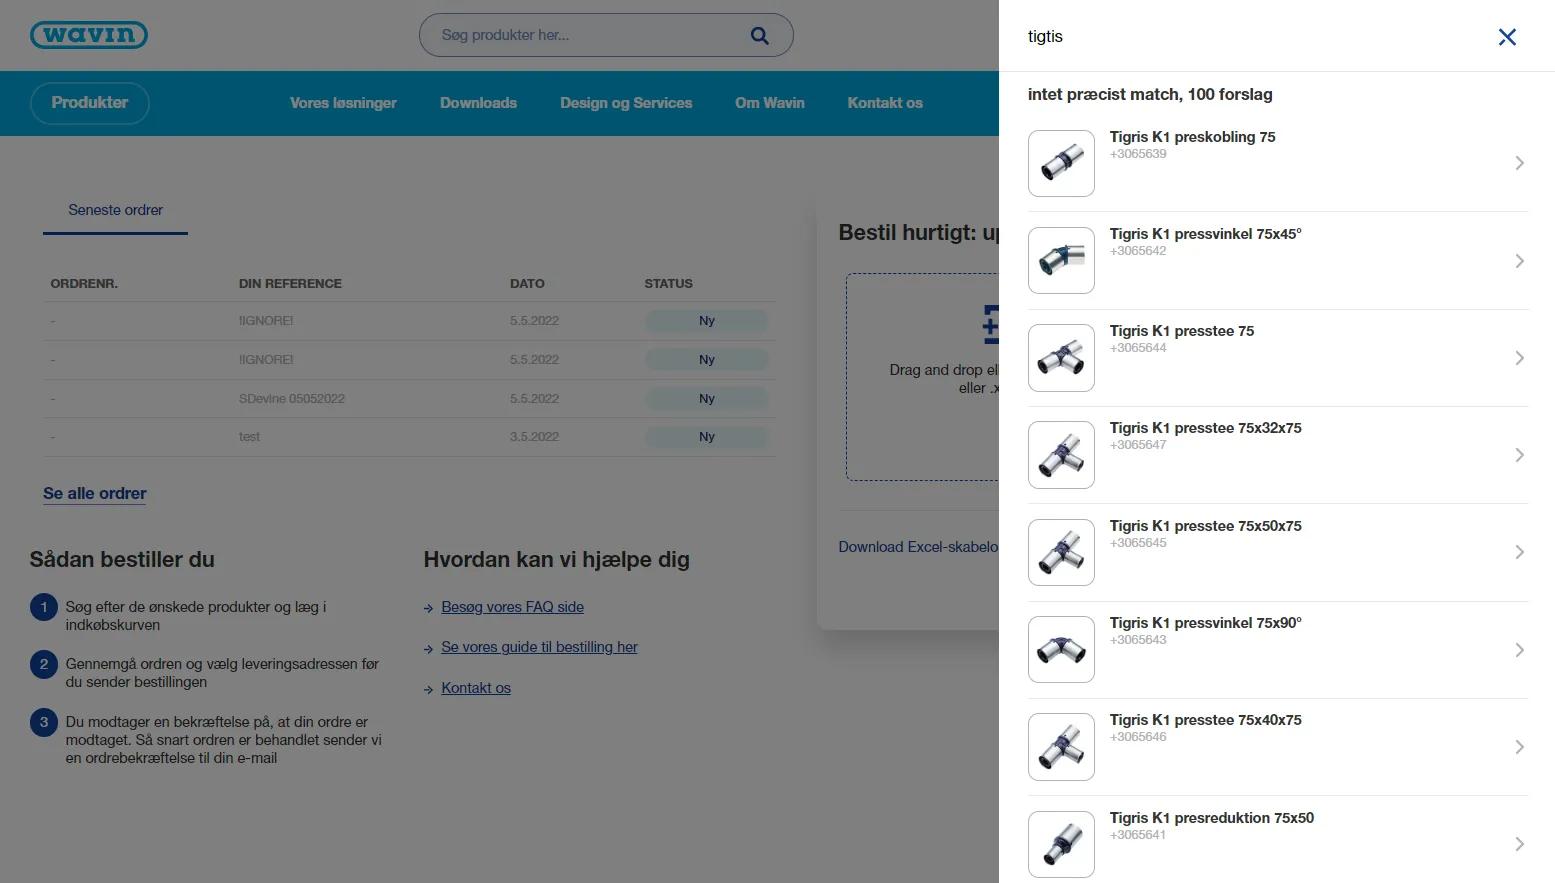Click item number +3065641

(1138, 835)
